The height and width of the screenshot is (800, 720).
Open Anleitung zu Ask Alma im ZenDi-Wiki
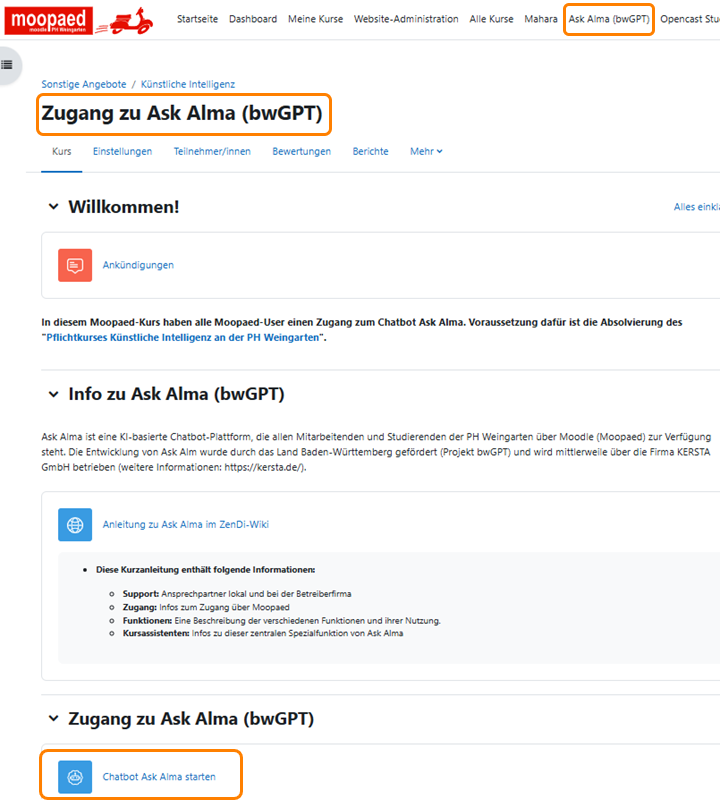tap(186, 524)
